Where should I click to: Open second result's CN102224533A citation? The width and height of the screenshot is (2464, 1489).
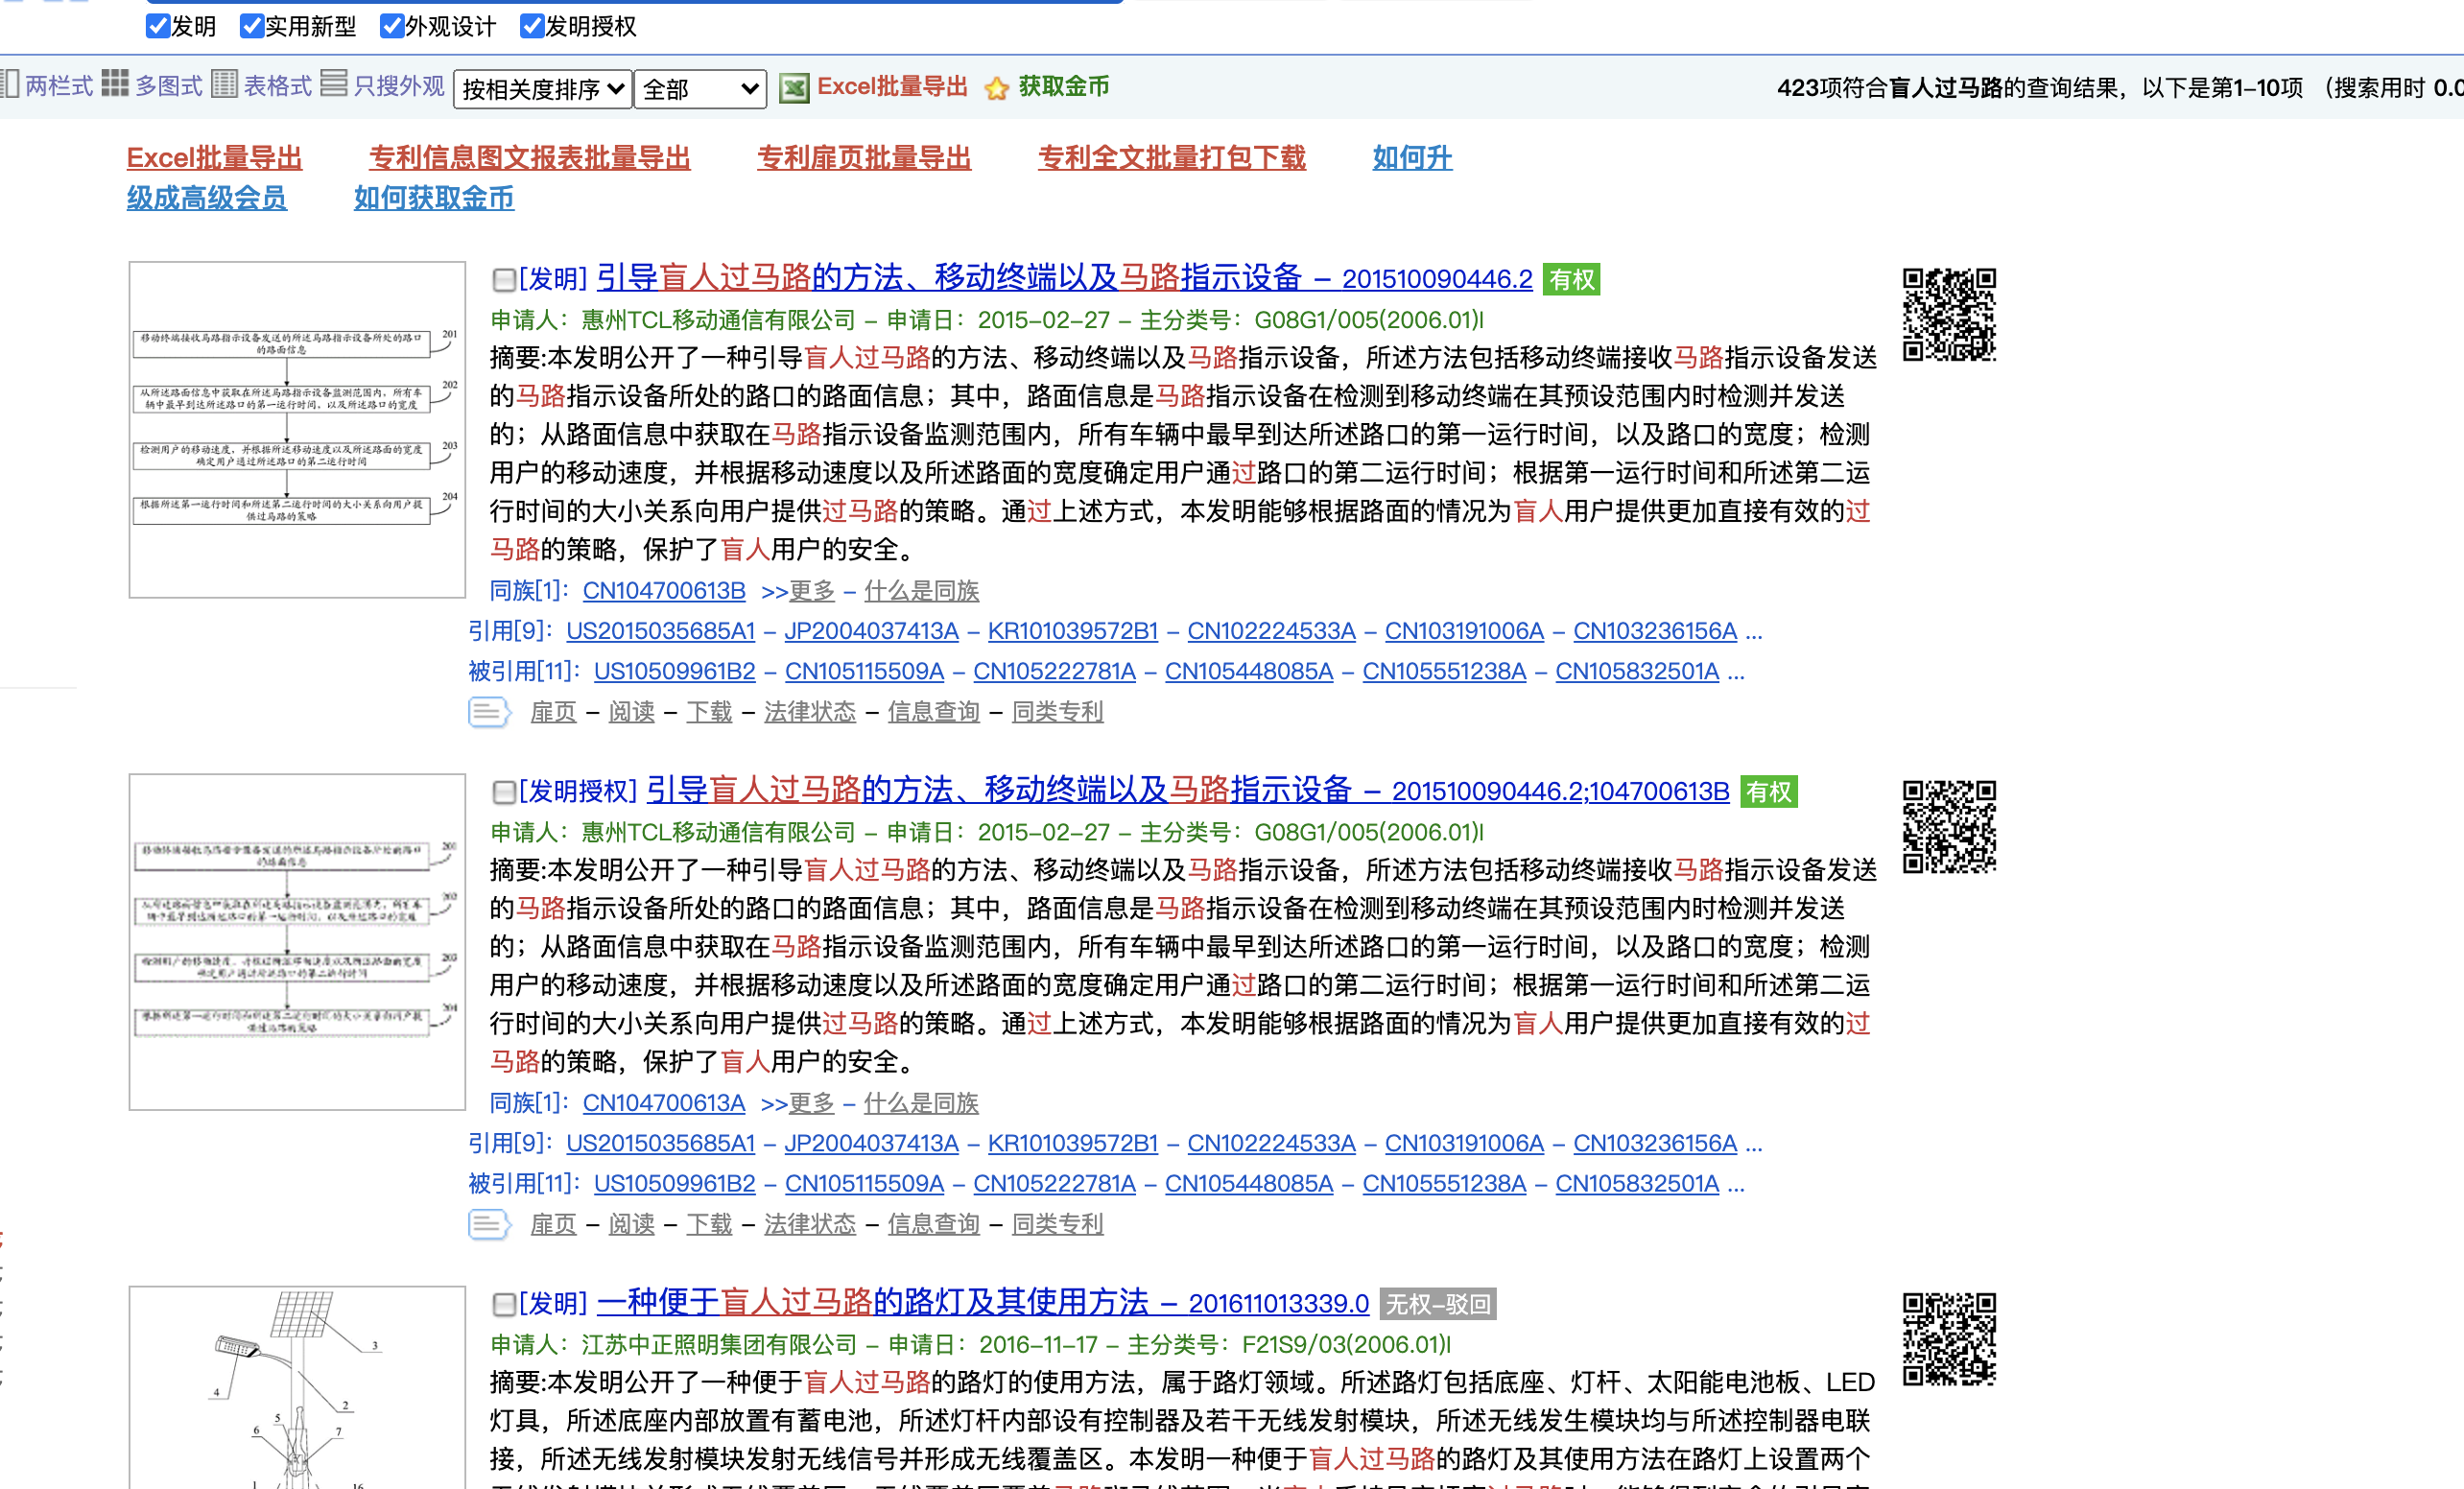click(1271, 1143)
